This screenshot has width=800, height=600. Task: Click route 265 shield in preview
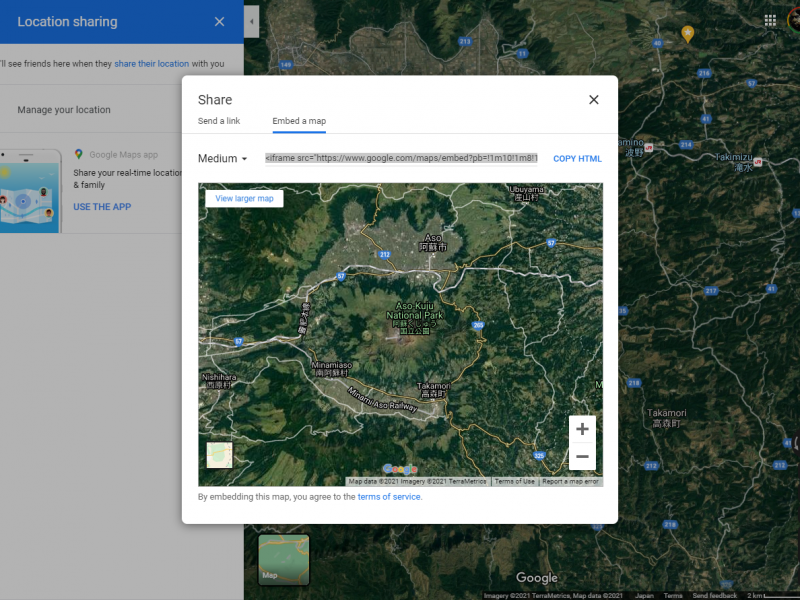coord(478,325)
